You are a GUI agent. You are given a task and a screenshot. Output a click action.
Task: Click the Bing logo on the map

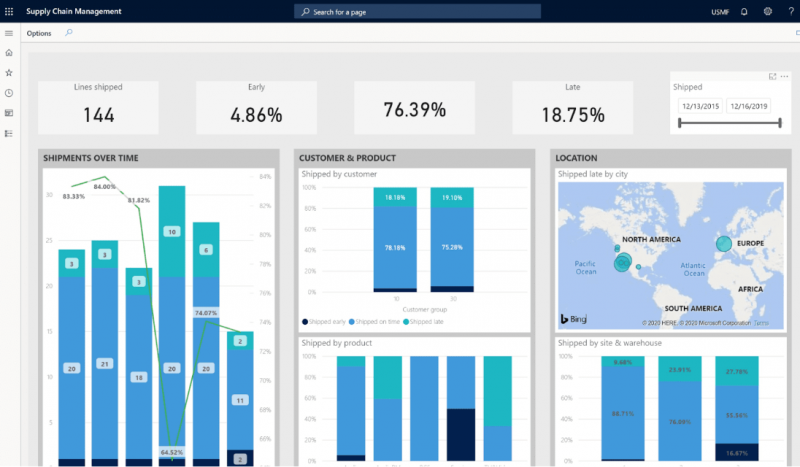click(x=573, y=319)
